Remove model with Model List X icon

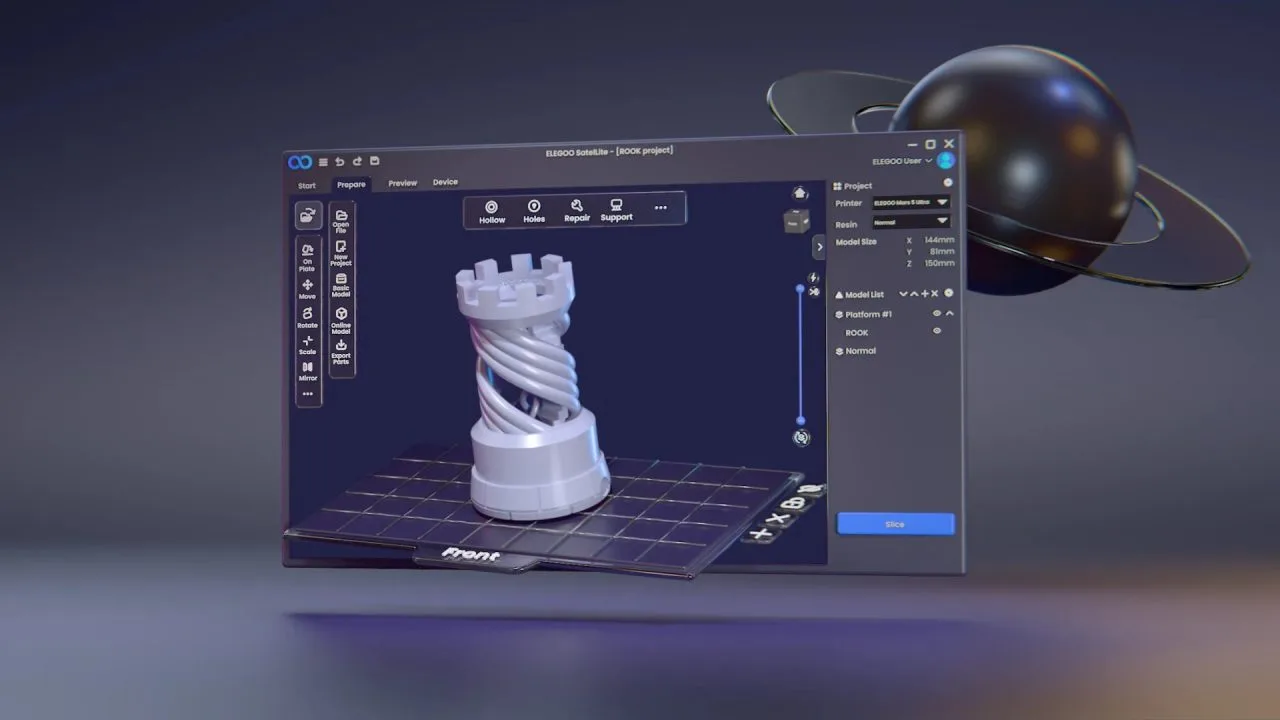pyautogui.click(x=936, y=293)
